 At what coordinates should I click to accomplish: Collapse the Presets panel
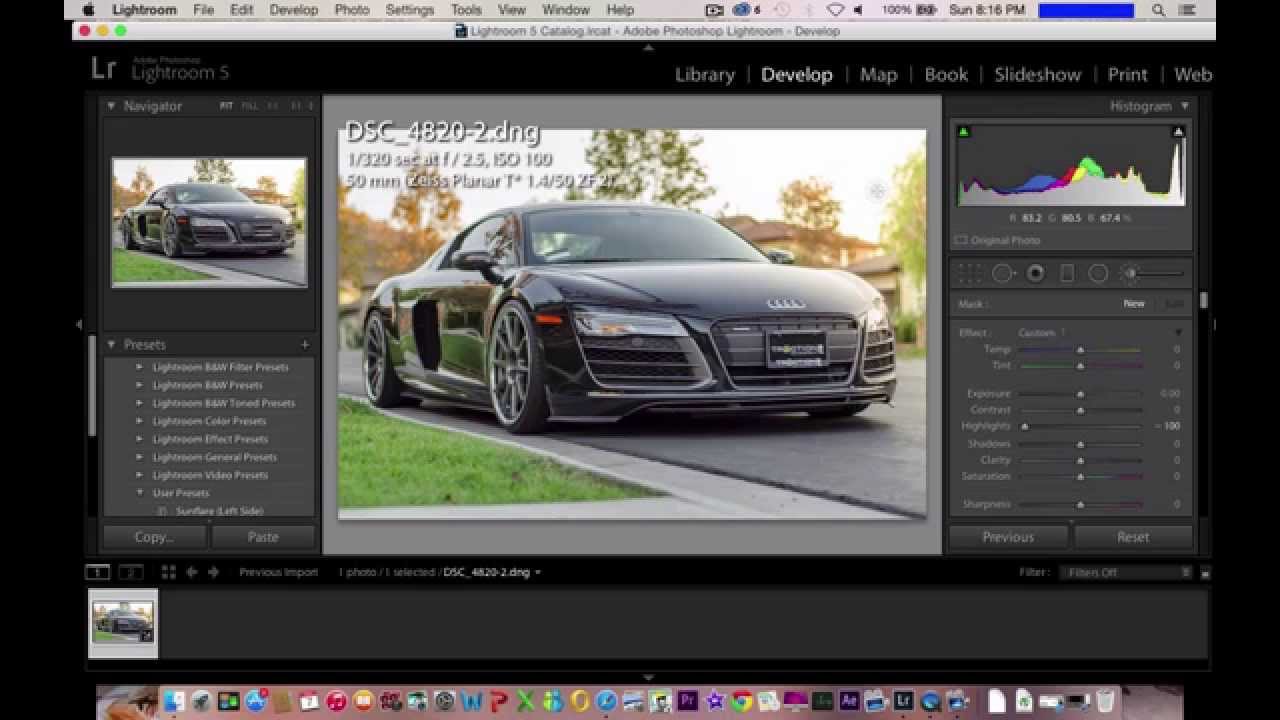pos(111,344)
